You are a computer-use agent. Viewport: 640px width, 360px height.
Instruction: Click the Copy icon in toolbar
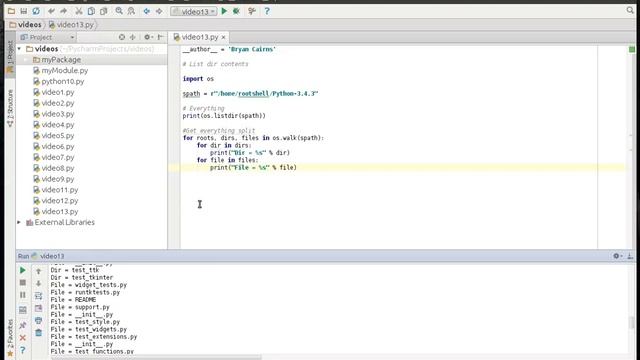(x=91, y=11)
